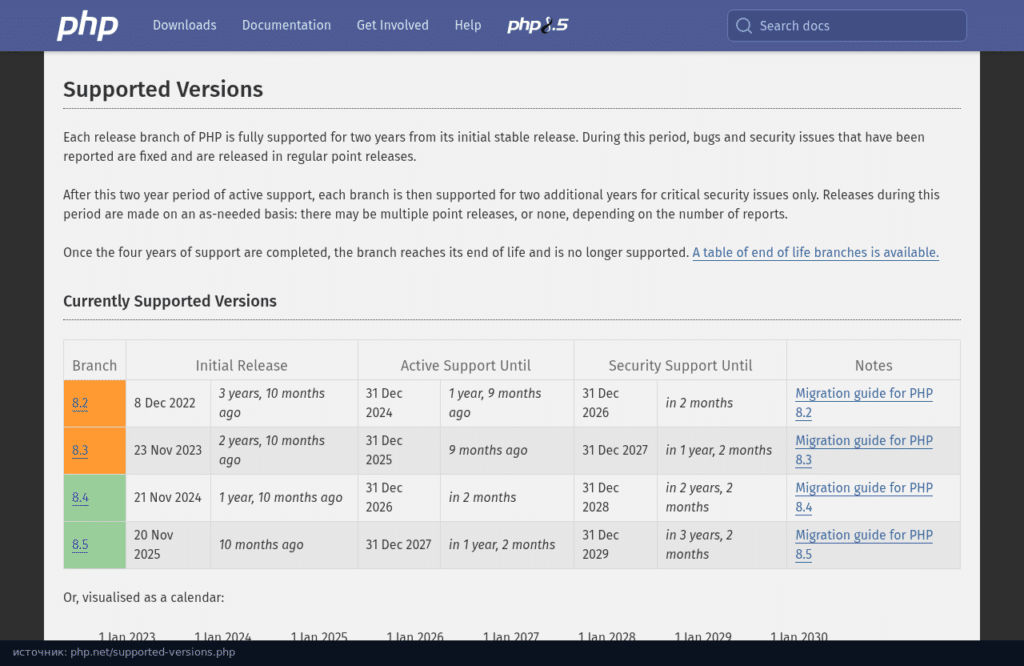Click the 8.2 branch link

pyautogui.click(x=80, y=404)
